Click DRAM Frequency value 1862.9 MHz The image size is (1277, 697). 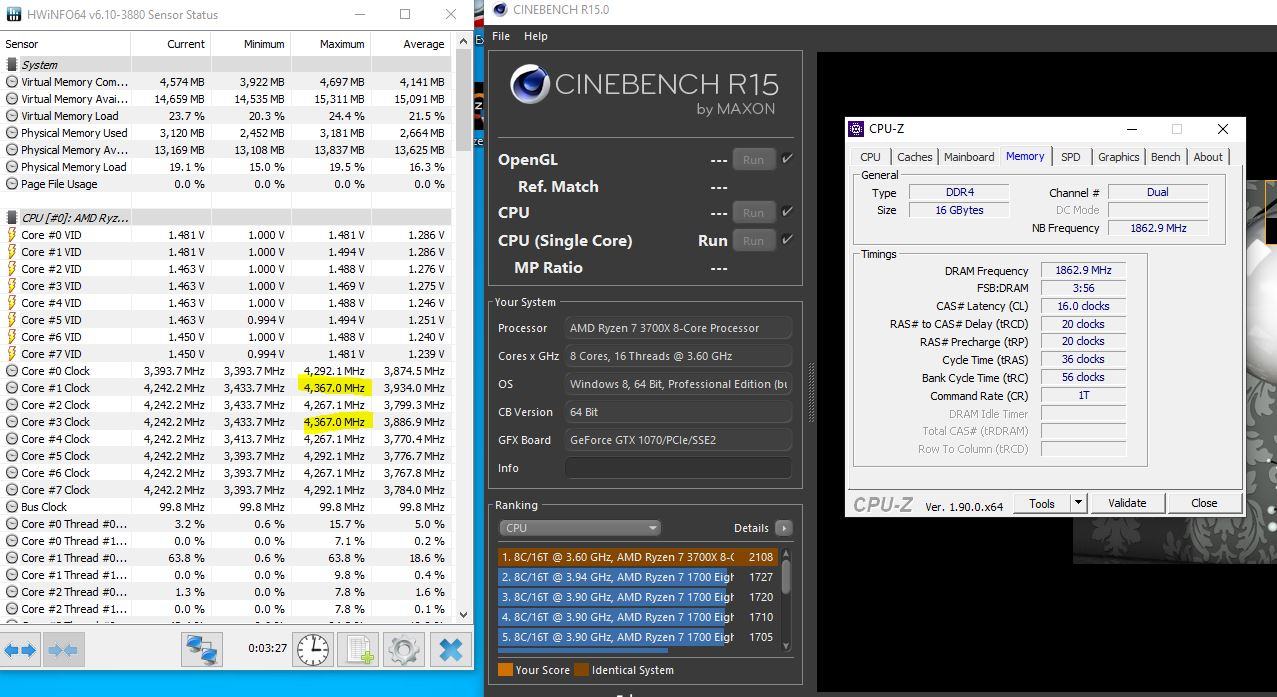click(1083, 271)
